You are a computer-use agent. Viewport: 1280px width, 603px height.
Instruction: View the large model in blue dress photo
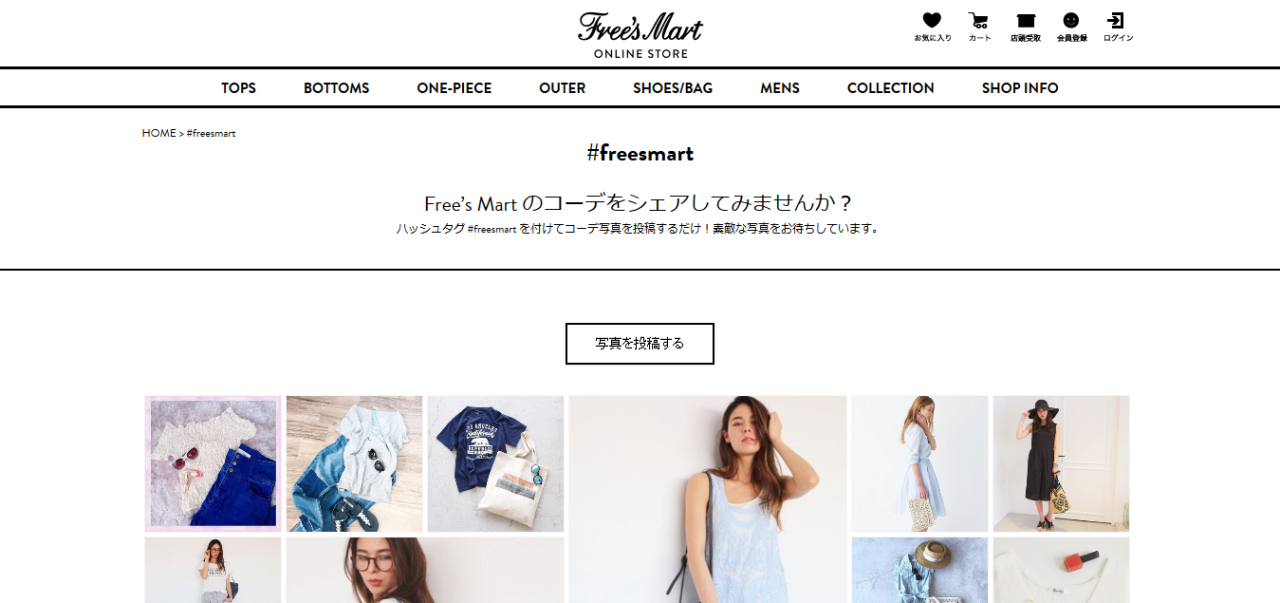(x=708, y=499)
